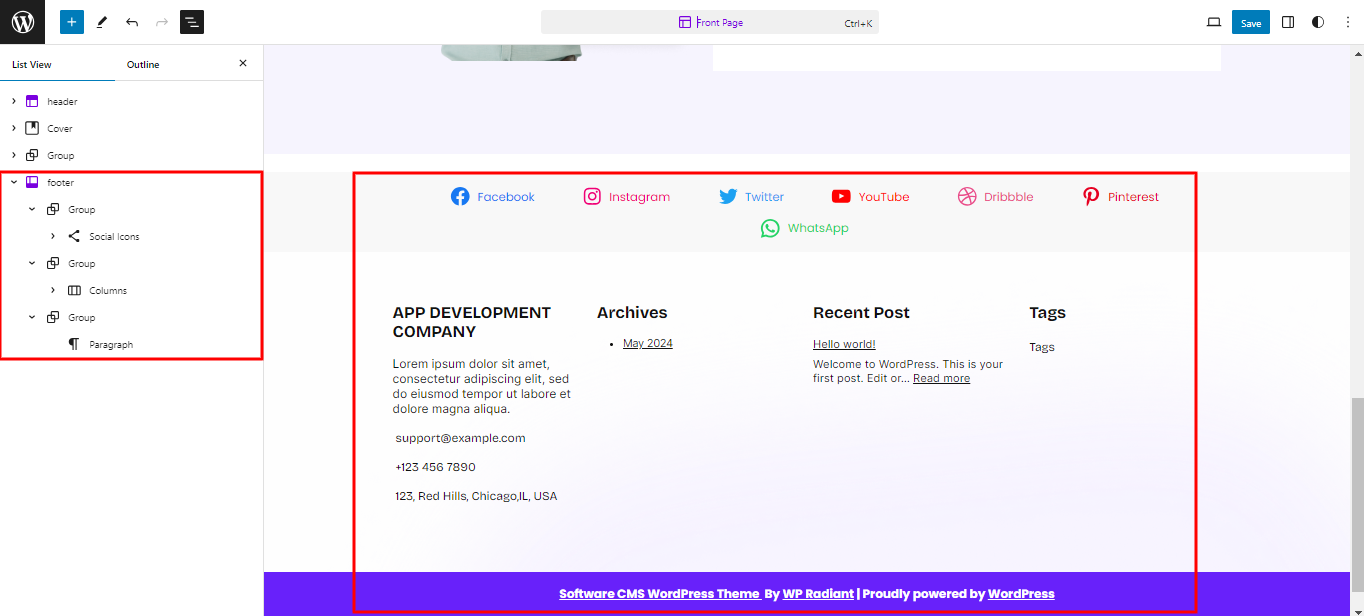Click the Twitter bird icon

pyautogui.click(x=728, y=196)
